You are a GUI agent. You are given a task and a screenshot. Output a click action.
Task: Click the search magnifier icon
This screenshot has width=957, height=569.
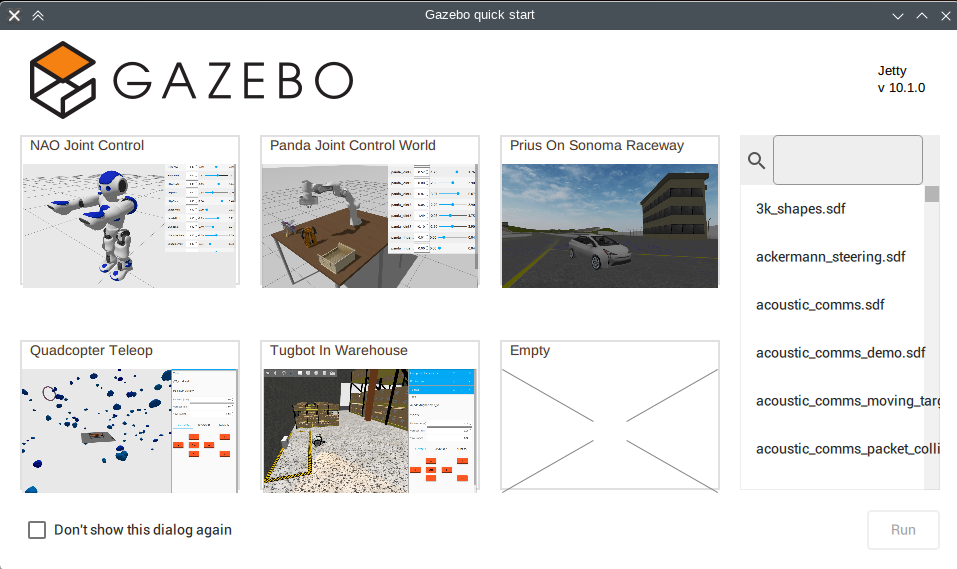756,161
